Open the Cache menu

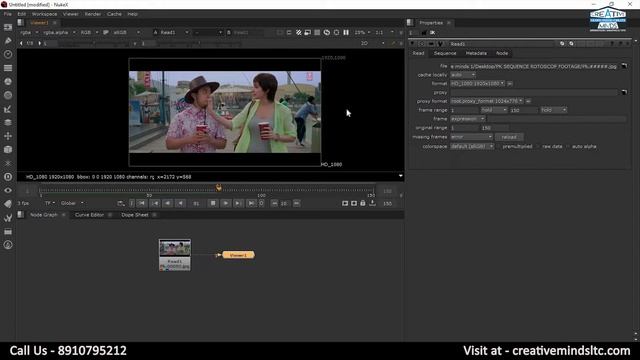[x=114, y=14]
